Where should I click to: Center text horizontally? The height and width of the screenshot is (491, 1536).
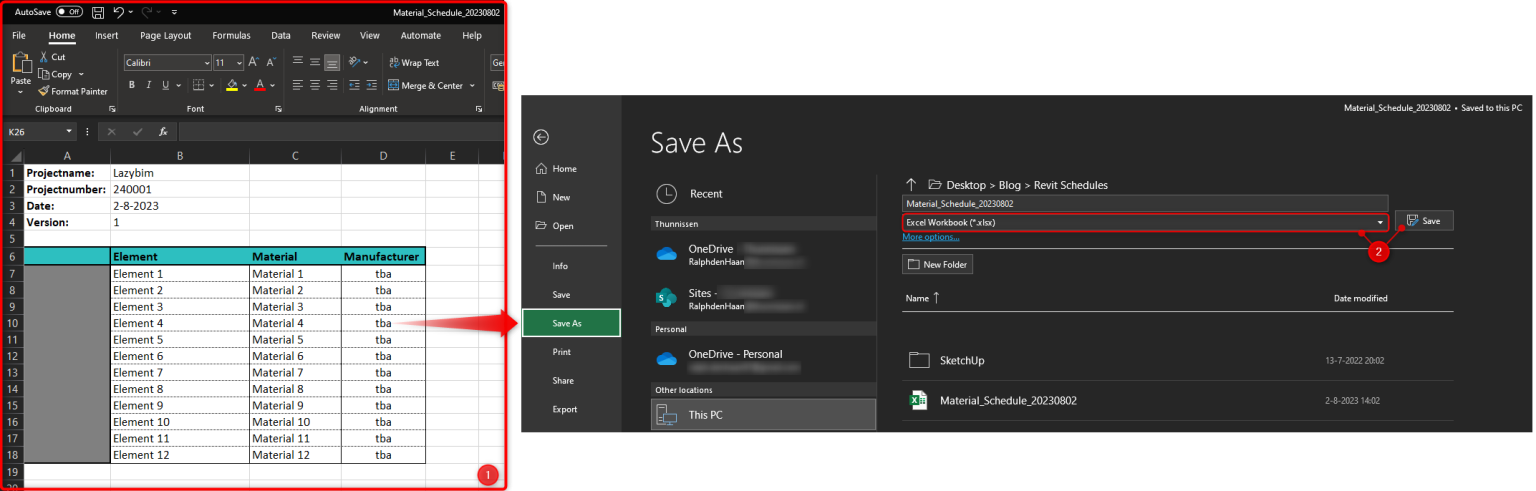[x=315, y=85]
